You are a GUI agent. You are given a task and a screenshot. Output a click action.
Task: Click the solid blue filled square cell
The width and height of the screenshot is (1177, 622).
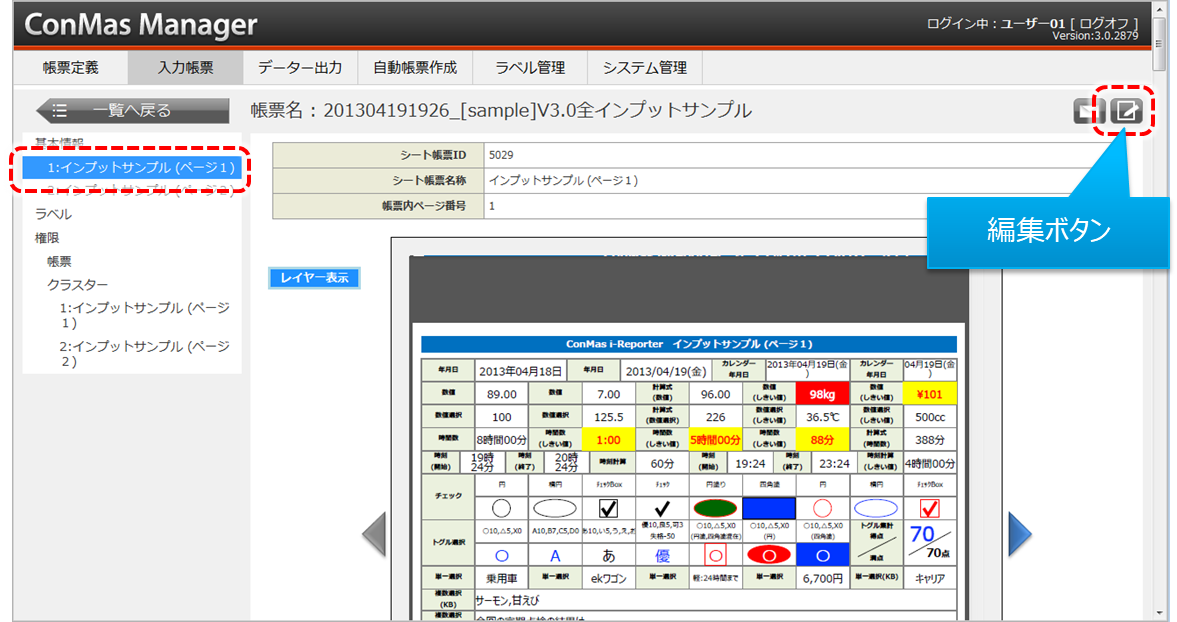769,508
